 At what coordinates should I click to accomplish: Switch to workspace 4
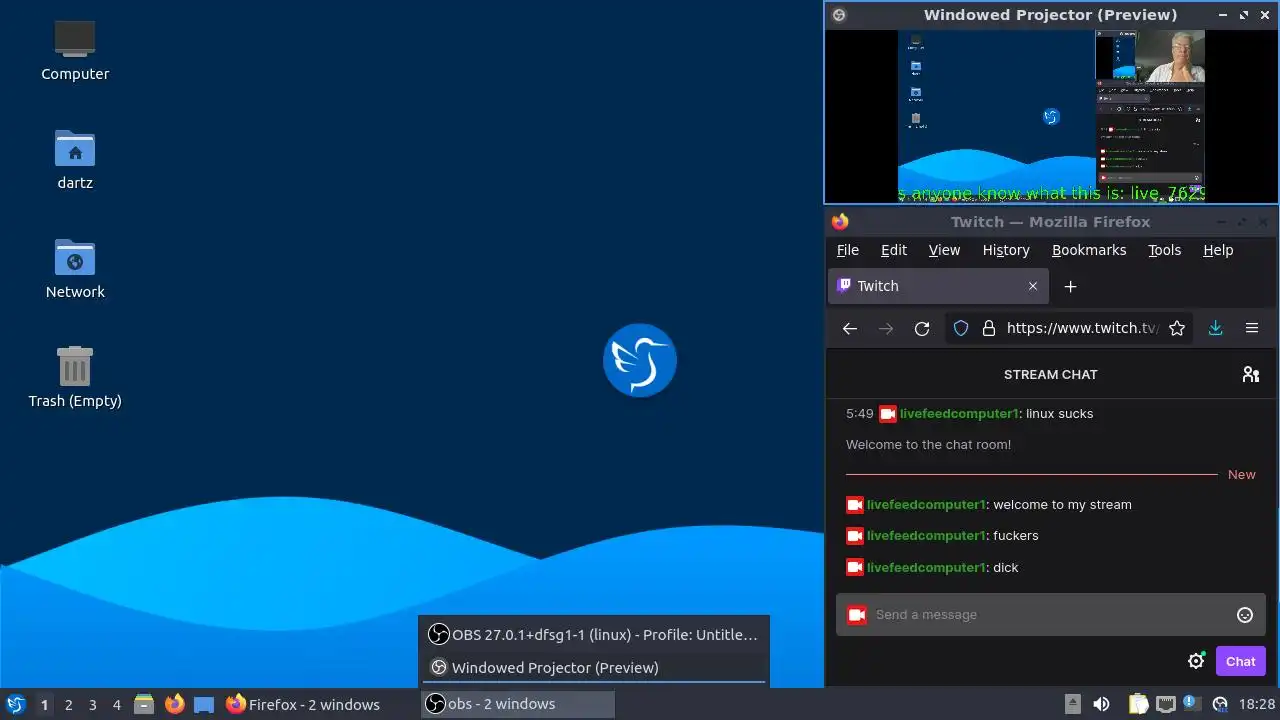[116, 705]
